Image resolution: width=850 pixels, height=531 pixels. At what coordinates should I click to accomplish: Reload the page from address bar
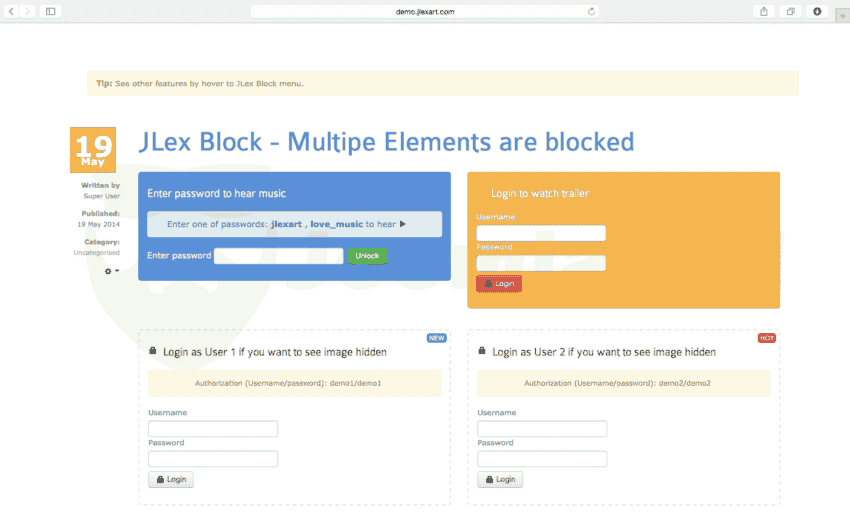[x=592, y=11]
